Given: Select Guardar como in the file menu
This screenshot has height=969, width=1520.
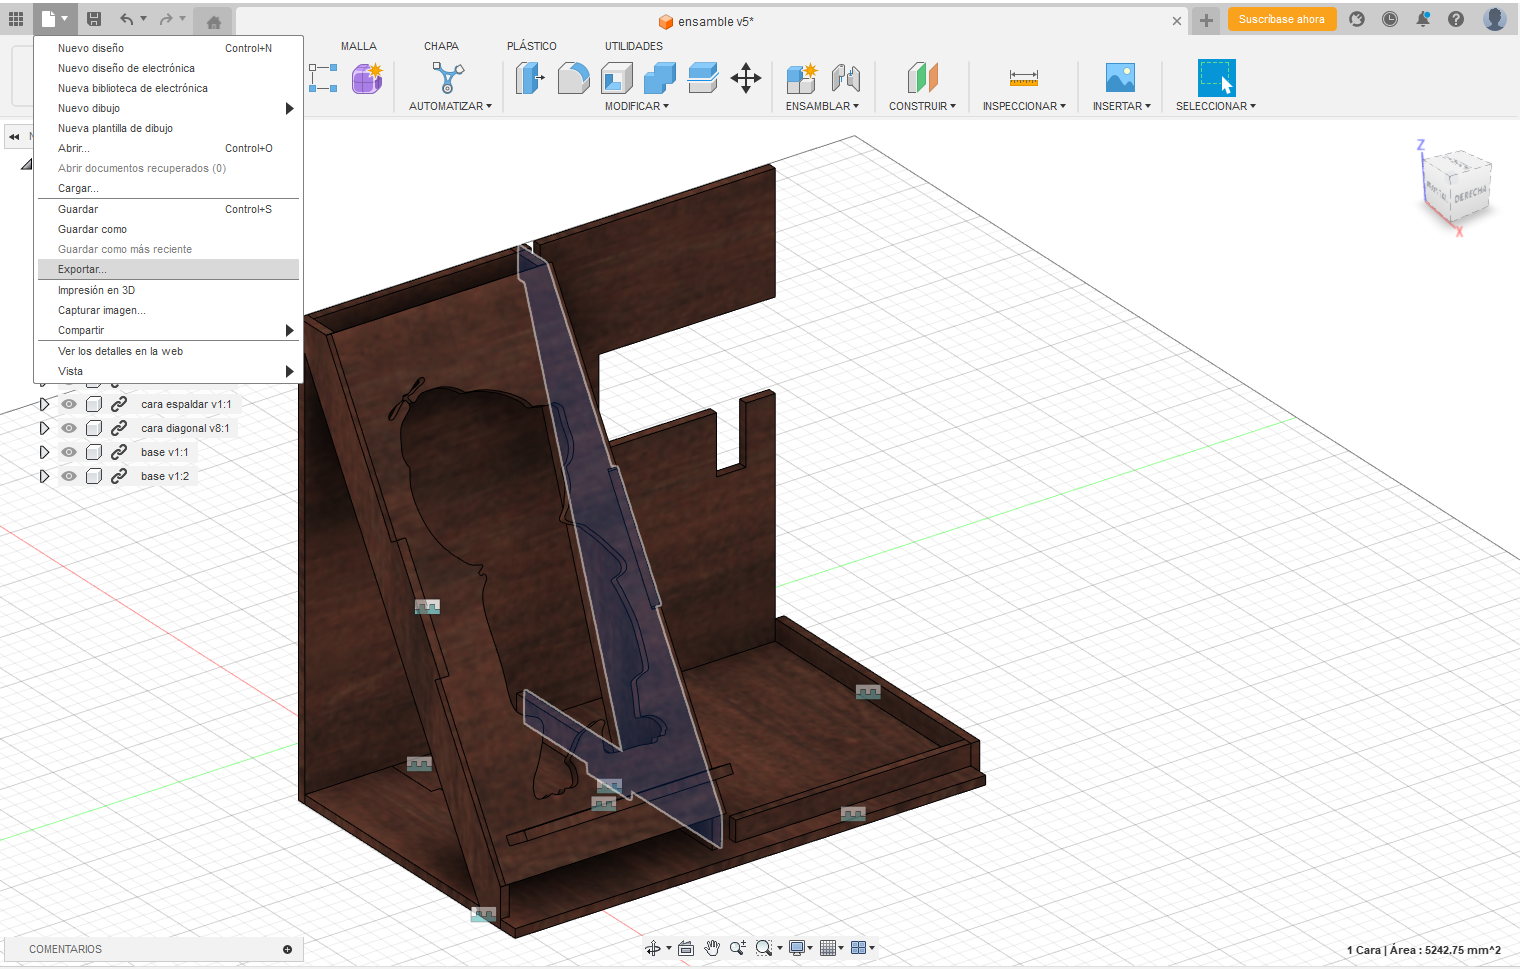Looking at the screenshot, I should 92,229.
